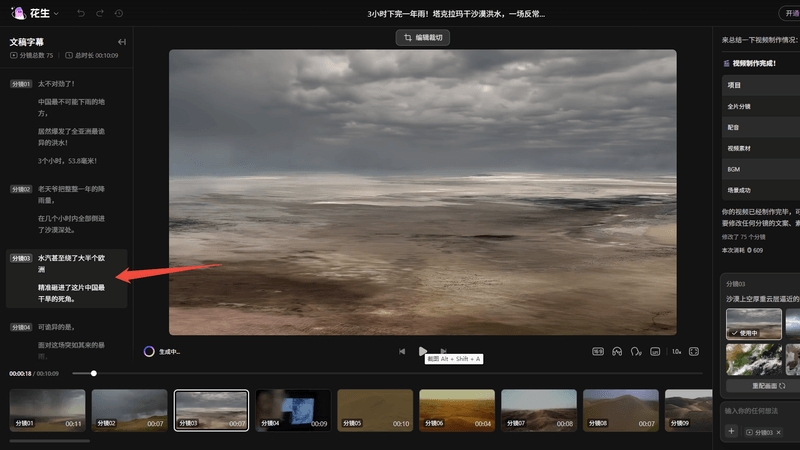This screenshot has height=450, width=800.
Task: Click the undo arrow in top bar
Action: click(81, 13)
